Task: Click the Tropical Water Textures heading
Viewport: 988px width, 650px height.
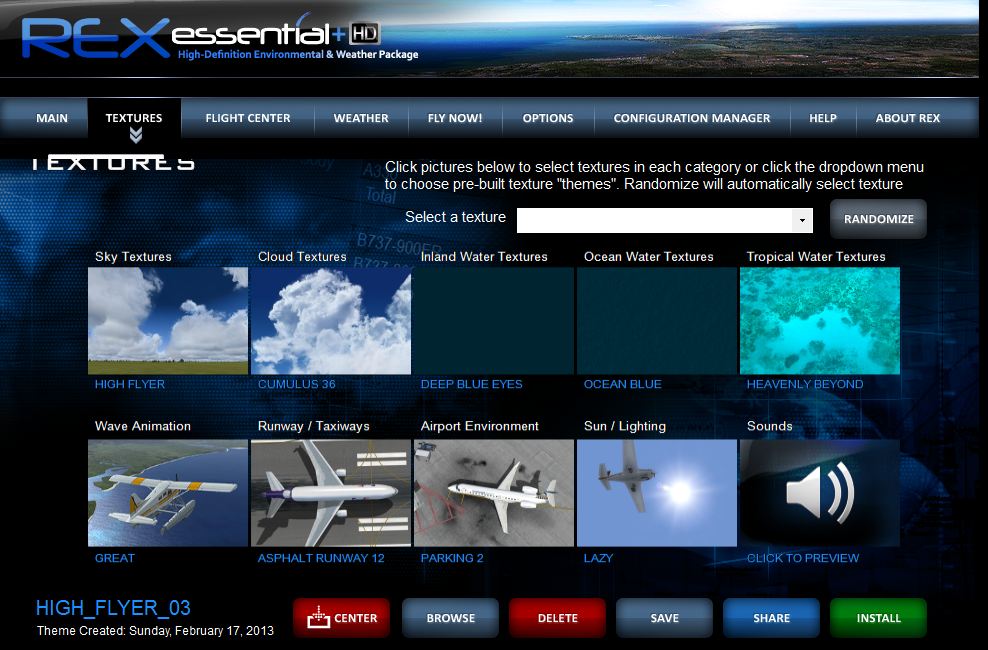Action: [816, 257]
